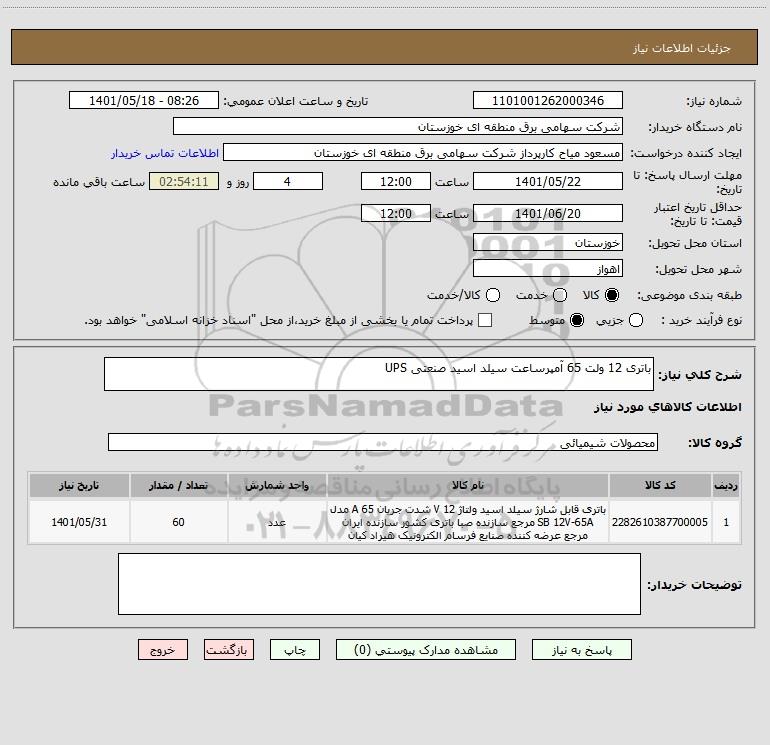Click the empty توضیحات خریدار text area

click(x=379, y=584)
